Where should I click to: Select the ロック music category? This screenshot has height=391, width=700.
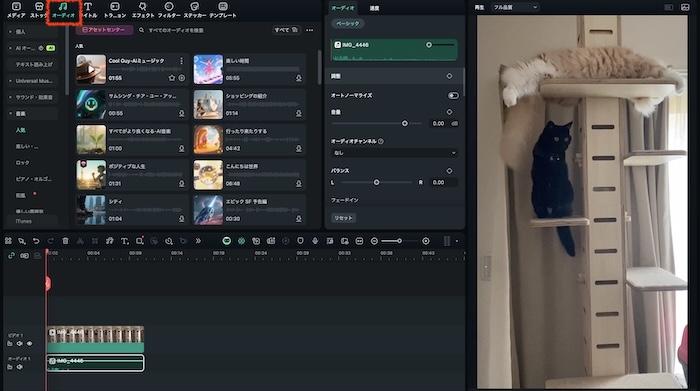point(22,162)
